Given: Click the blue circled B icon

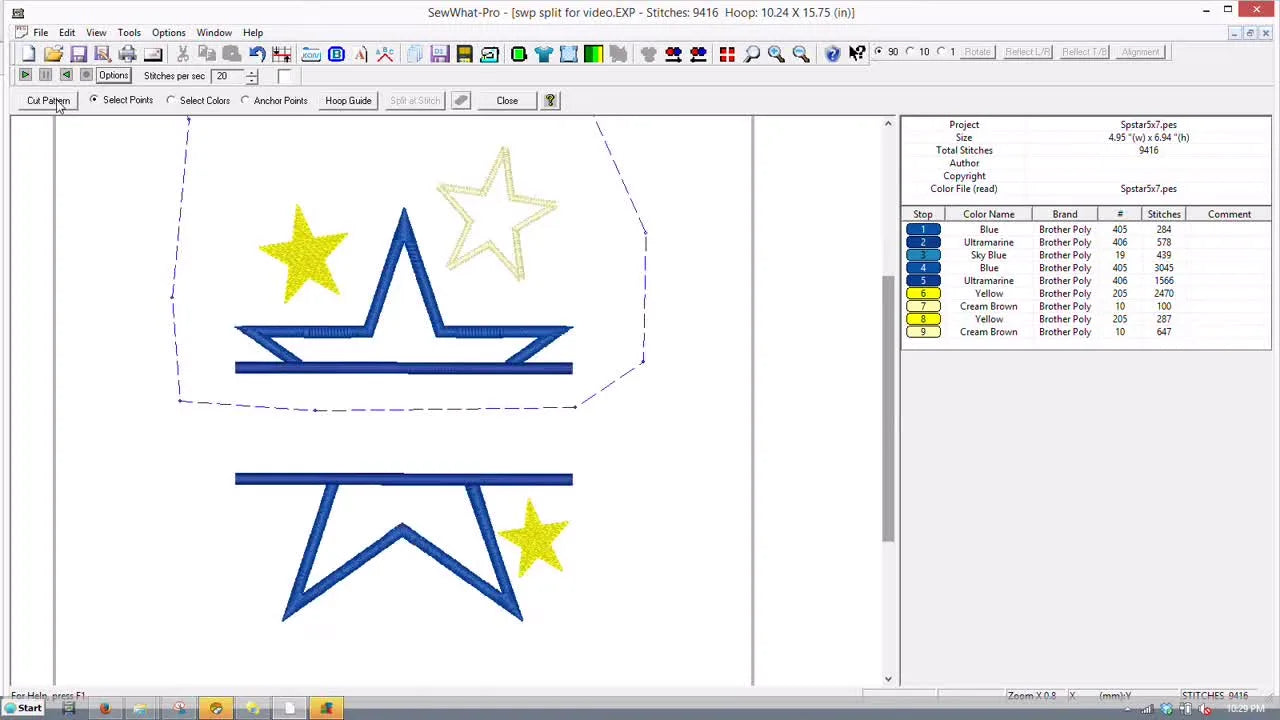Looking at the screenshot, I should [x=336, y=53].
